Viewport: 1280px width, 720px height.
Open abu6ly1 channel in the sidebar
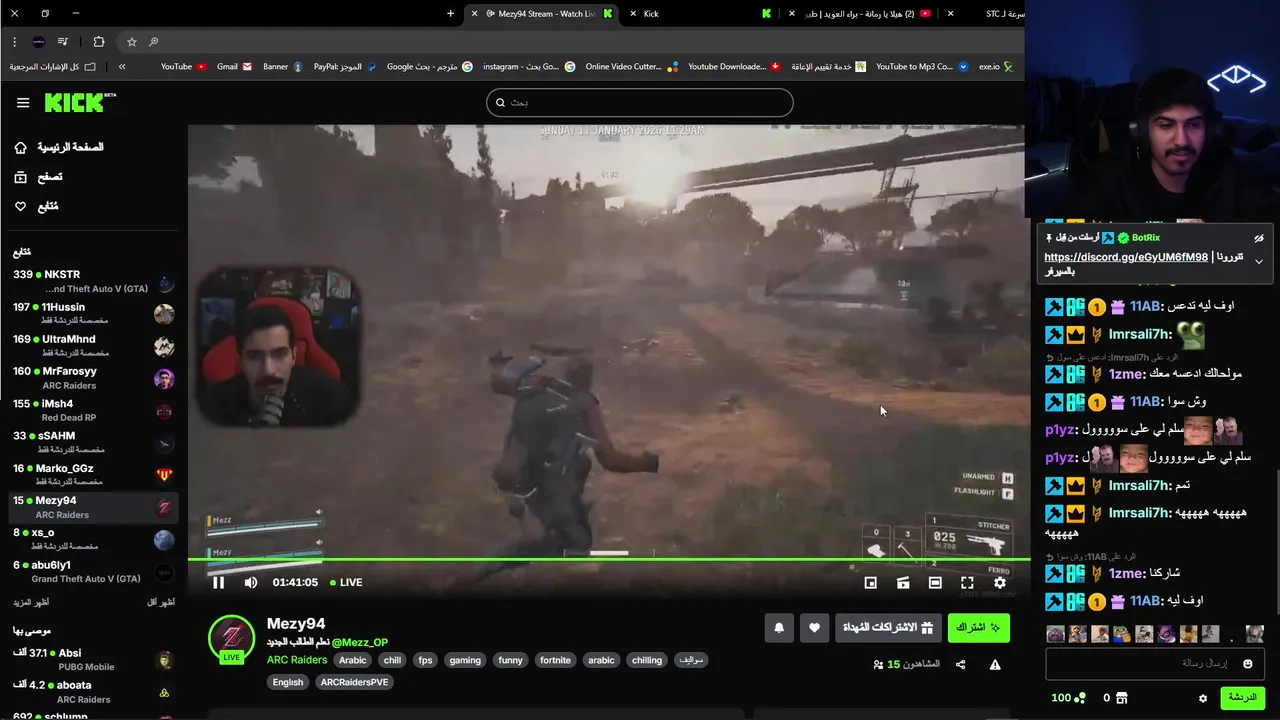click(93, 571)
